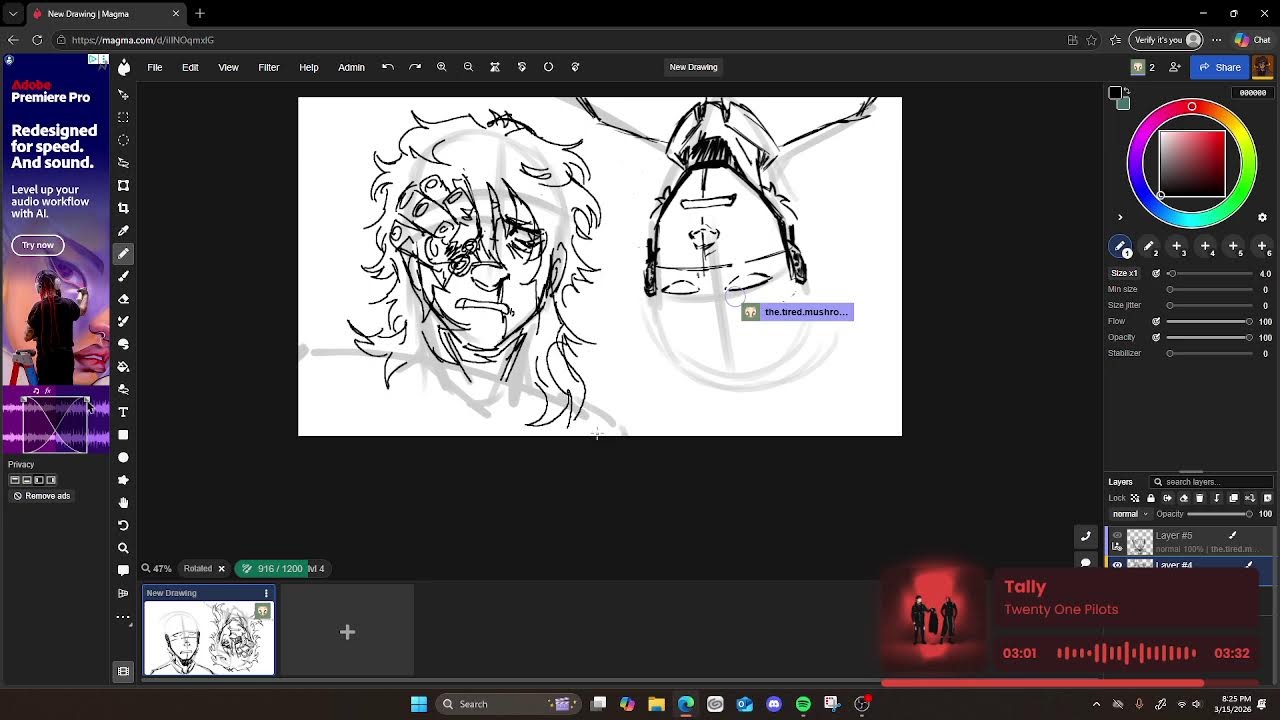Open the Admin menu
The height and width of the screenshot is (720, 1280).
351,67
